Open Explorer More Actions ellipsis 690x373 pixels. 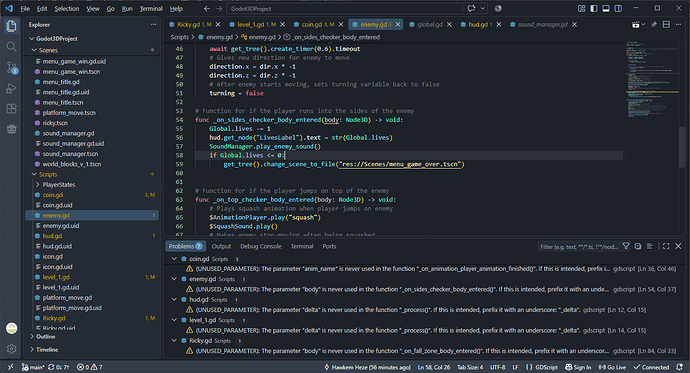pos(153,25)
